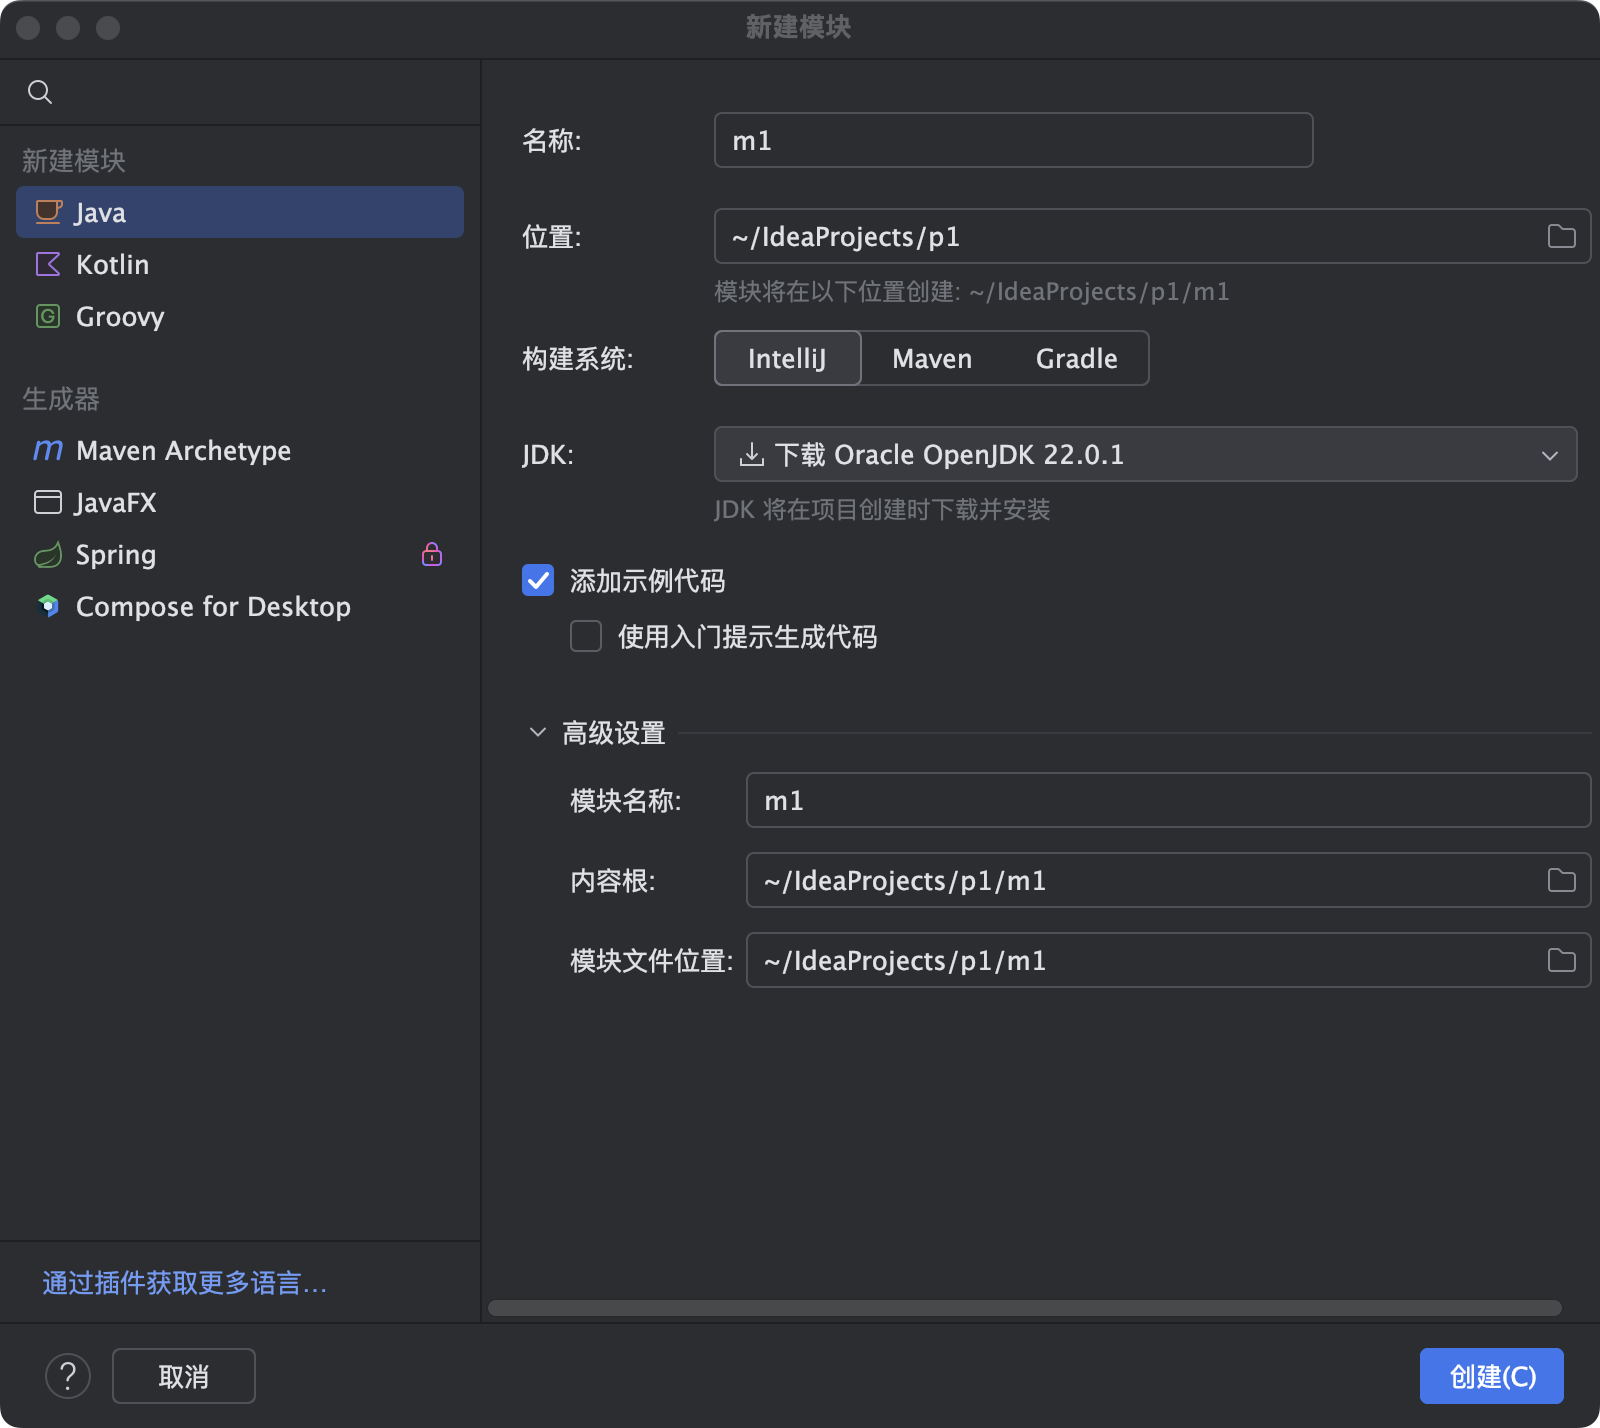The image size is (1600, 1428).
Task: Open 通过插件获取更多语言 link
Action: 185,1282
